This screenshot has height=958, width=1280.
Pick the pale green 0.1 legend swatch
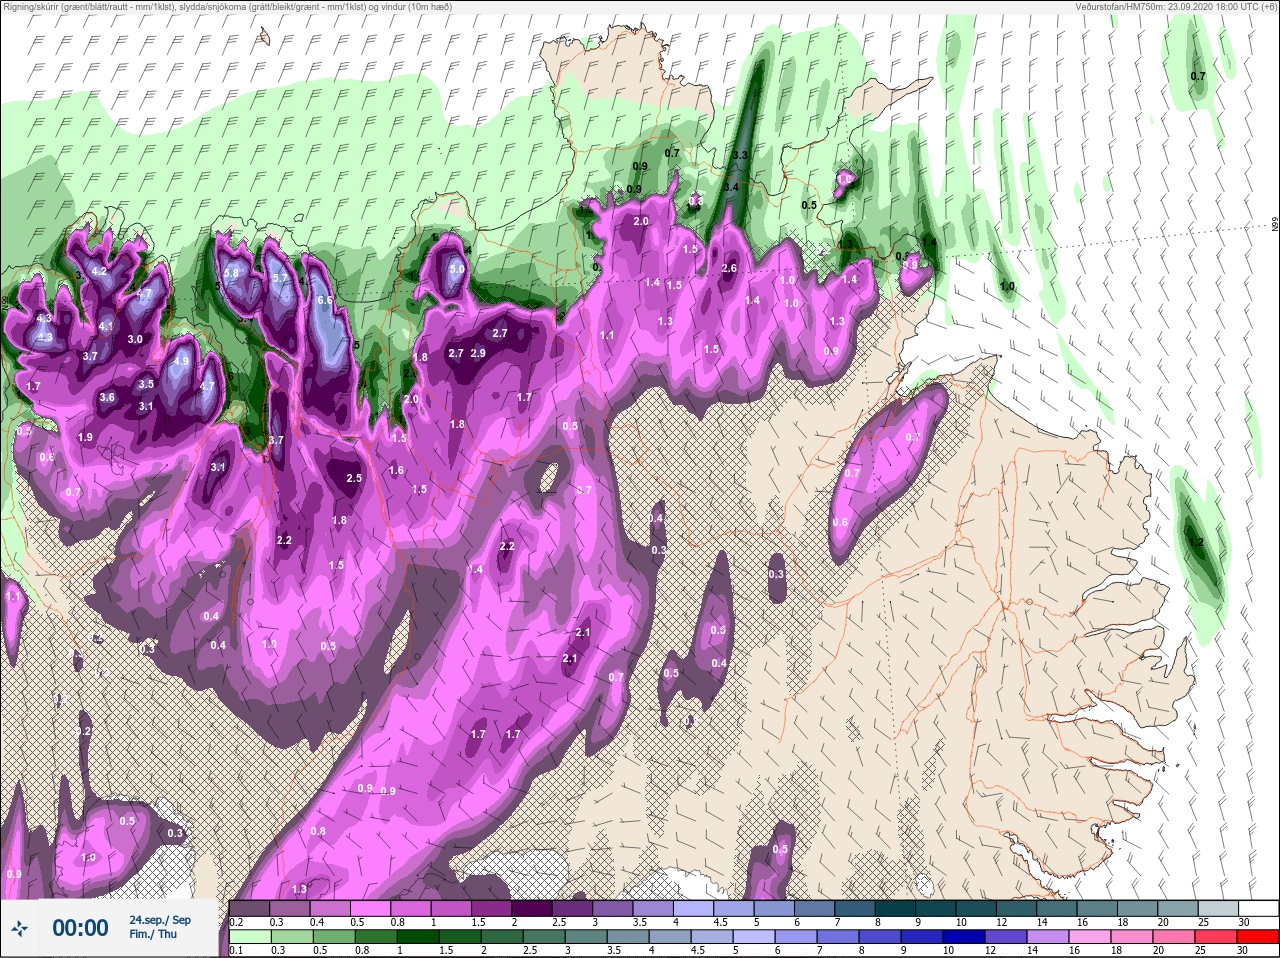click(249, 938)
